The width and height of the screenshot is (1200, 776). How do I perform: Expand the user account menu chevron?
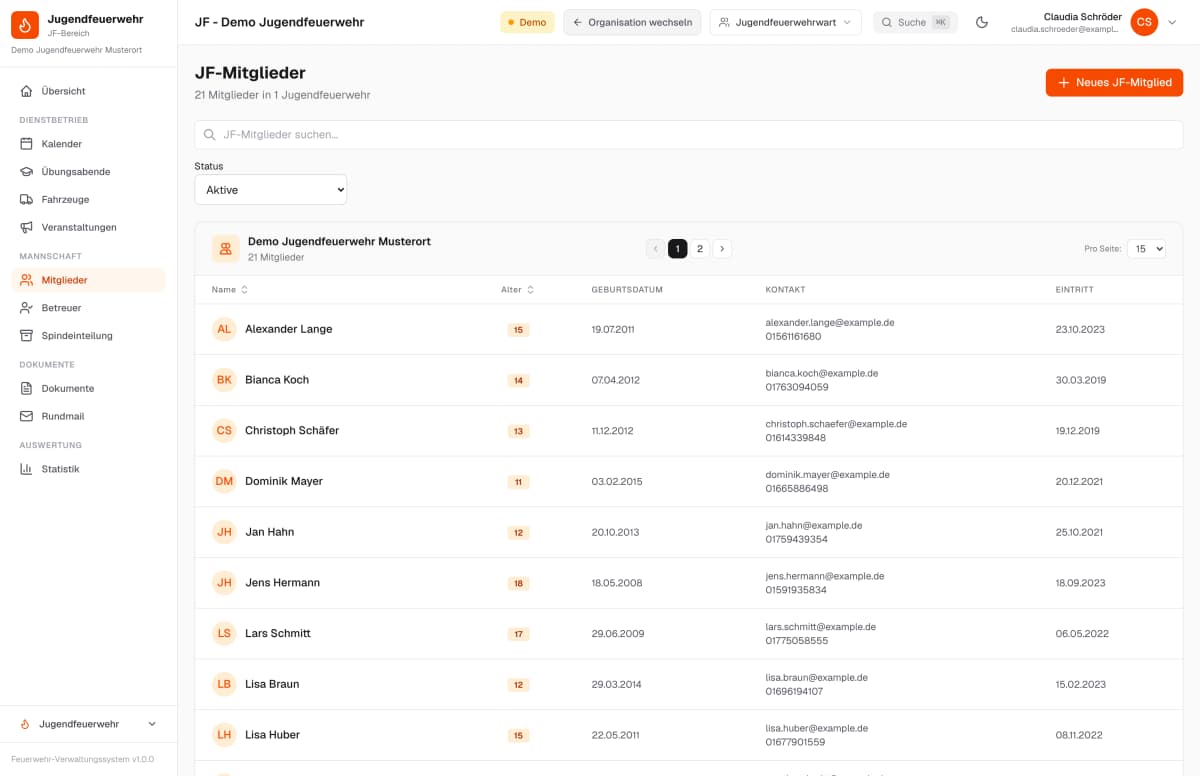pyautogui.click(x=1173, y=22)
